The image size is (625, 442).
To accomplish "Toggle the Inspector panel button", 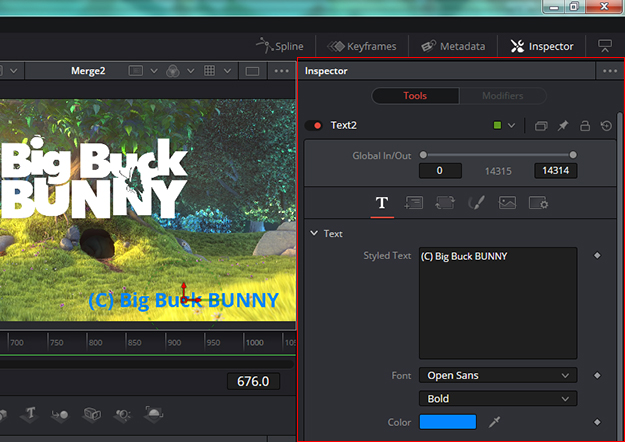I will 542,46.
